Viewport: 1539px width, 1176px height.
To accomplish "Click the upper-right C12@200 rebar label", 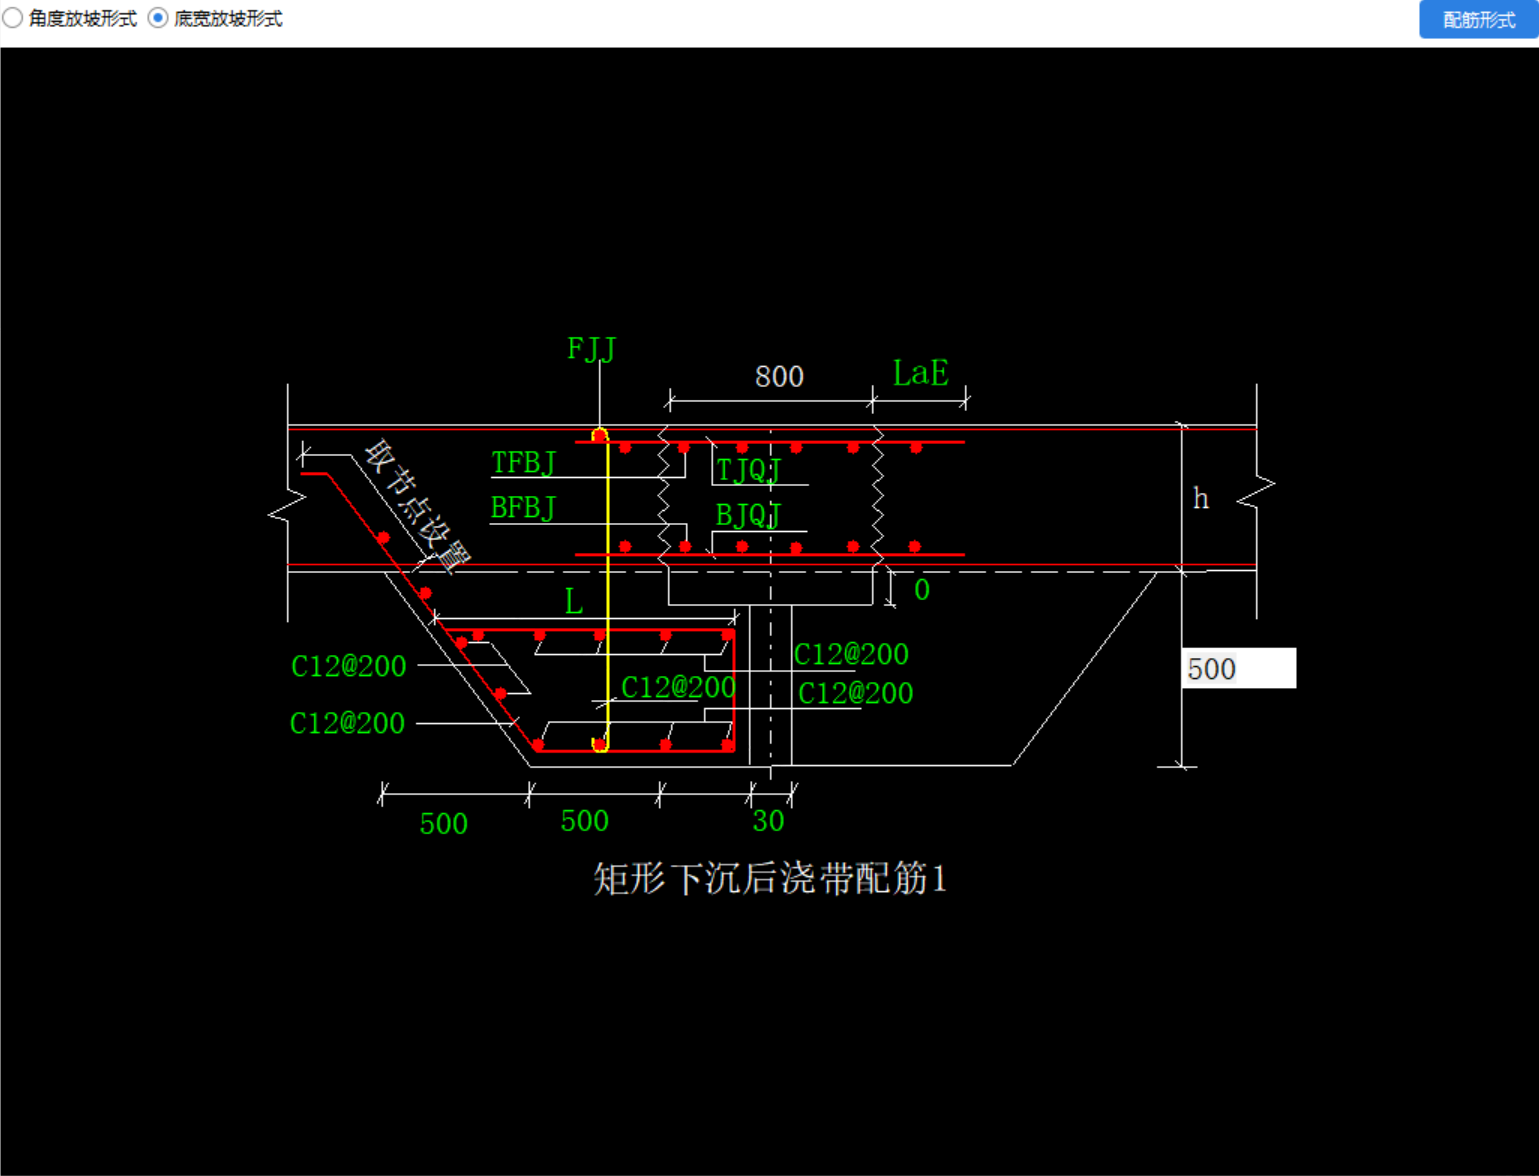I will 851,654.
